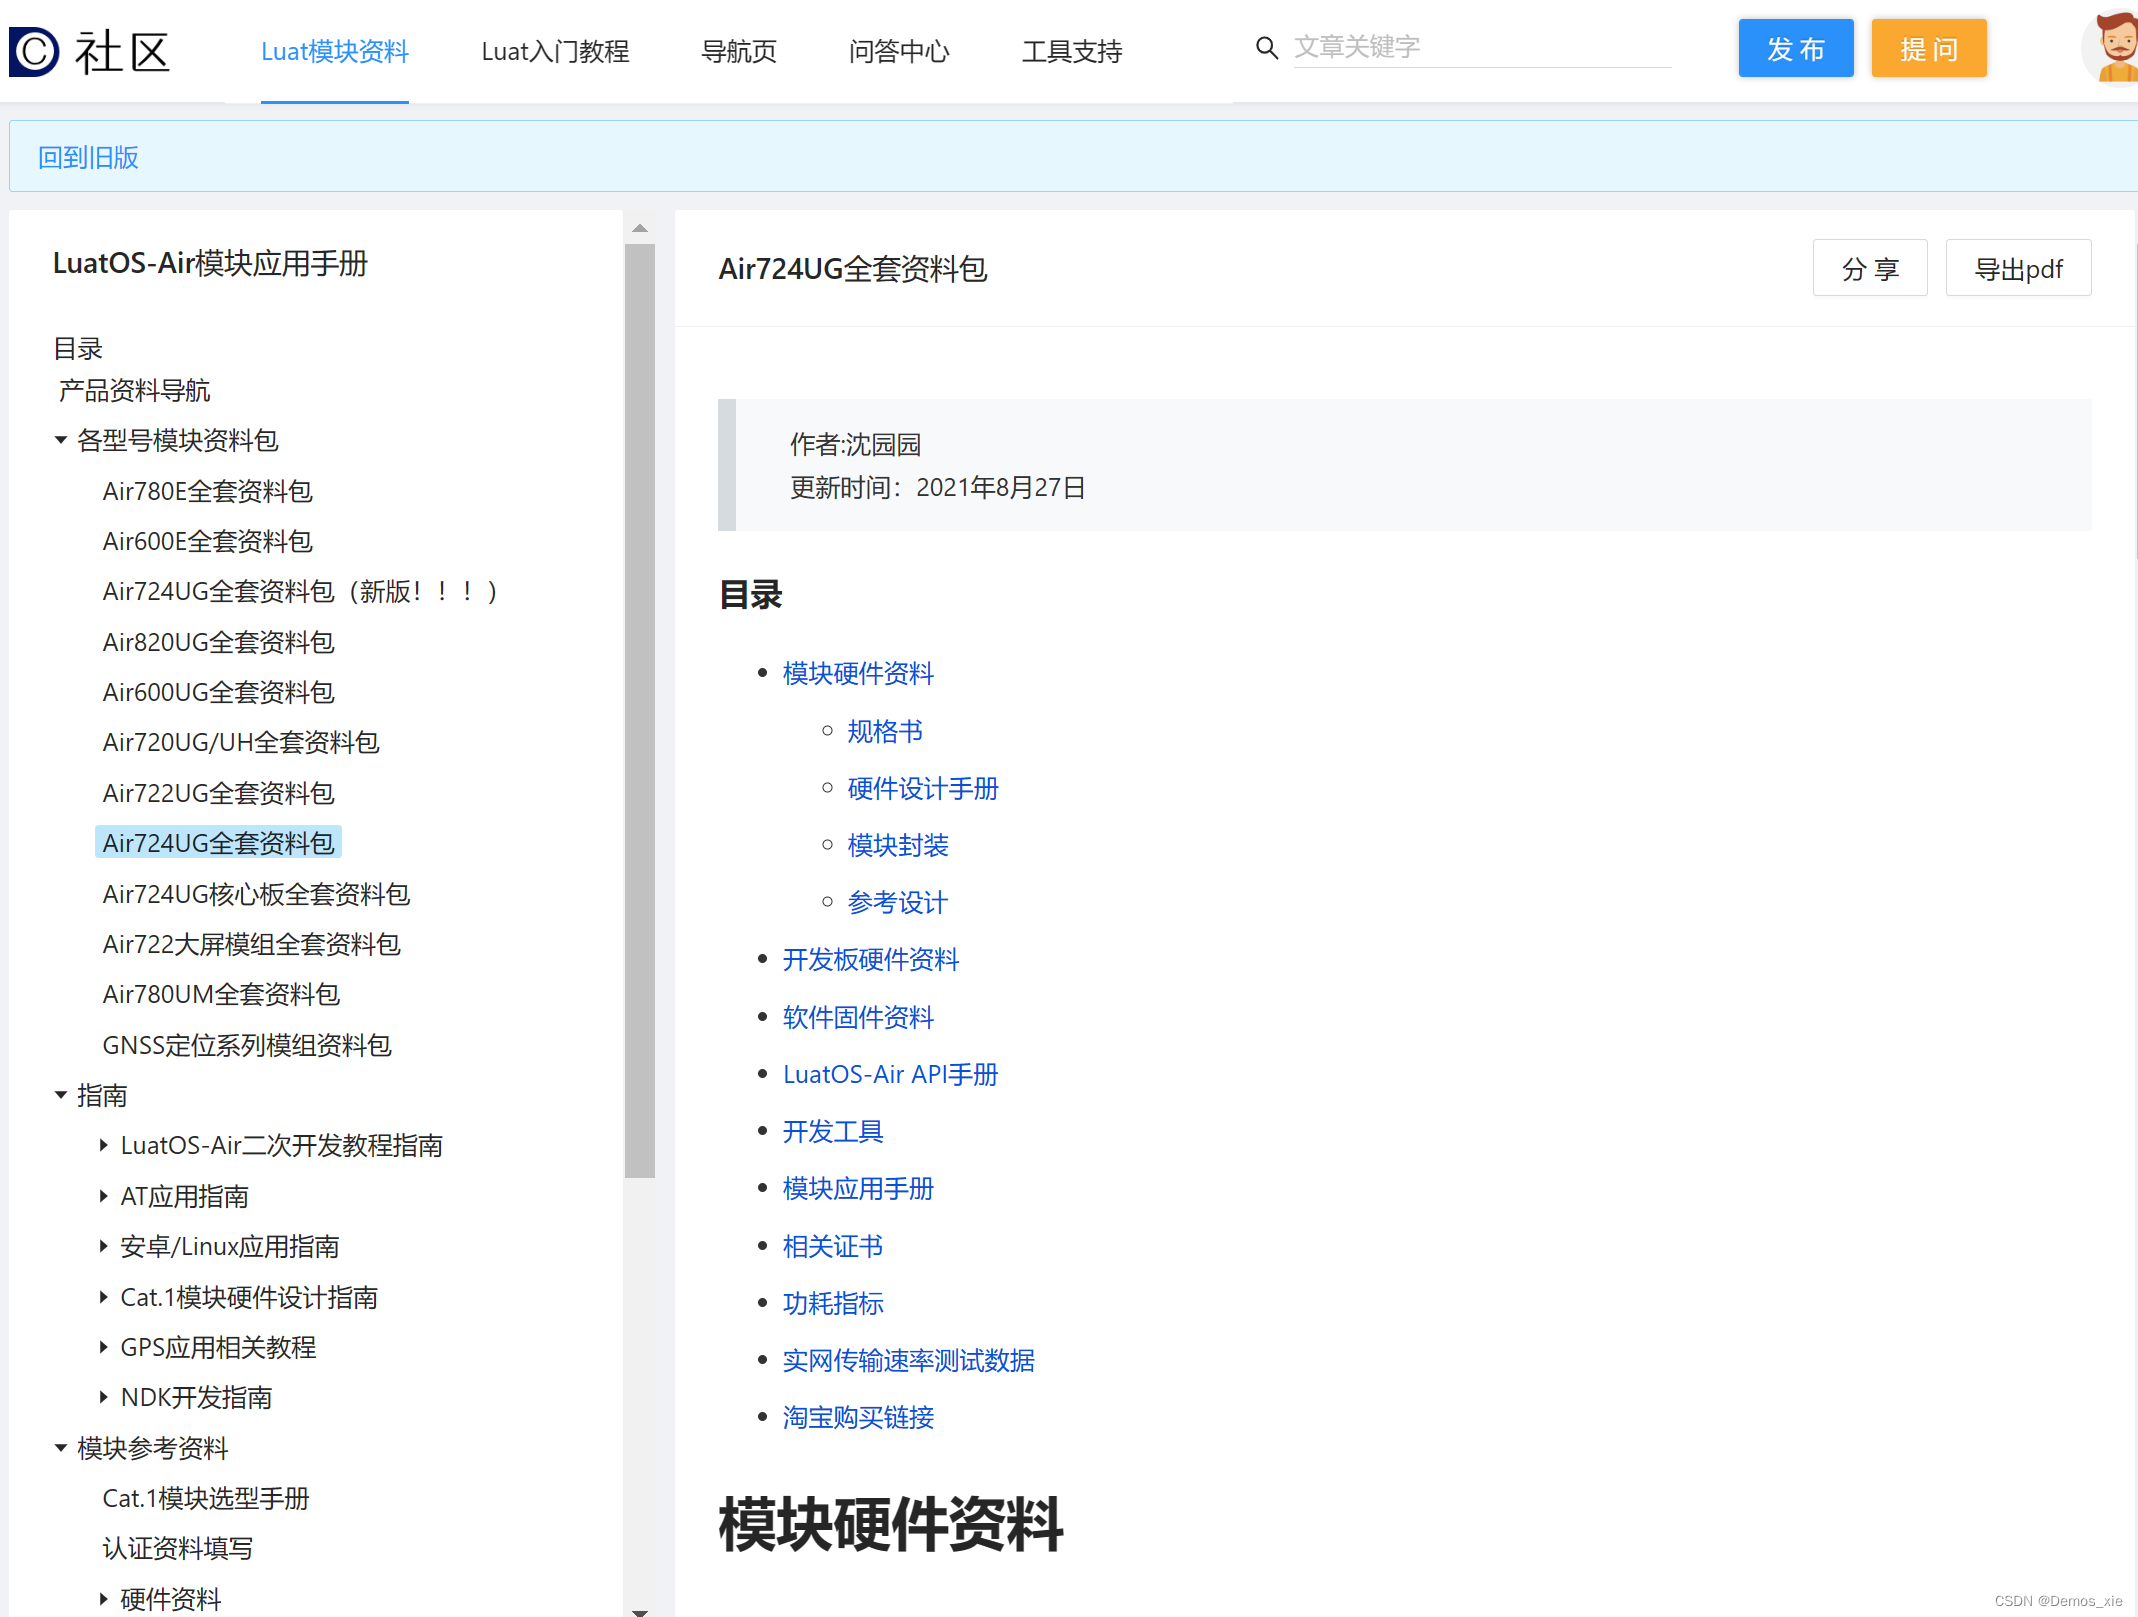Expand the 硬件资料 node

pyautogui.click(x=103, y=1599)
